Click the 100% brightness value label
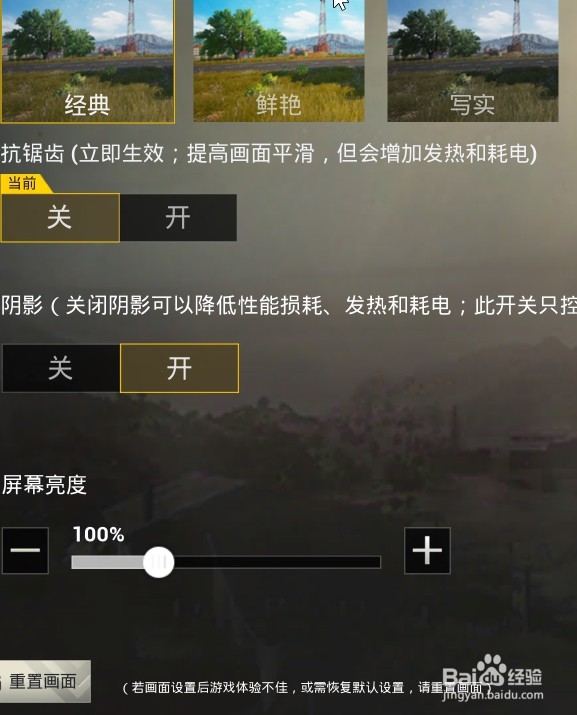Image resolution: width=577 pixels, height=715 pixels. pos(98,534)
